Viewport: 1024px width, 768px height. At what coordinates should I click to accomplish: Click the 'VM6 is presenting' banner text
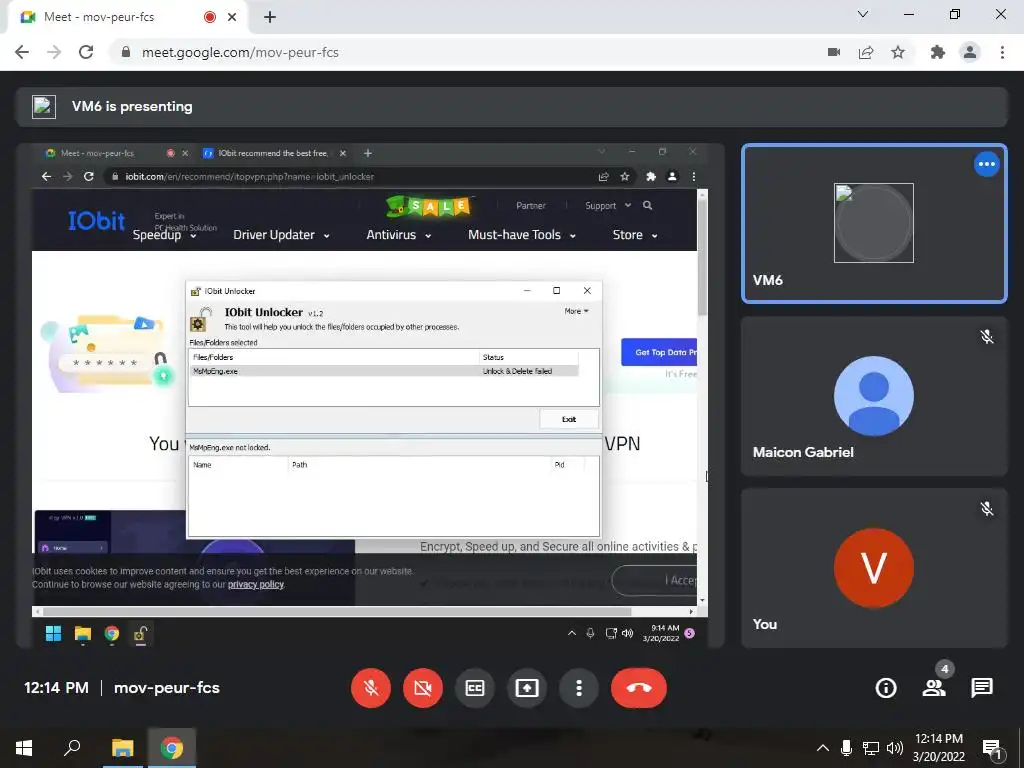point(132,106)
